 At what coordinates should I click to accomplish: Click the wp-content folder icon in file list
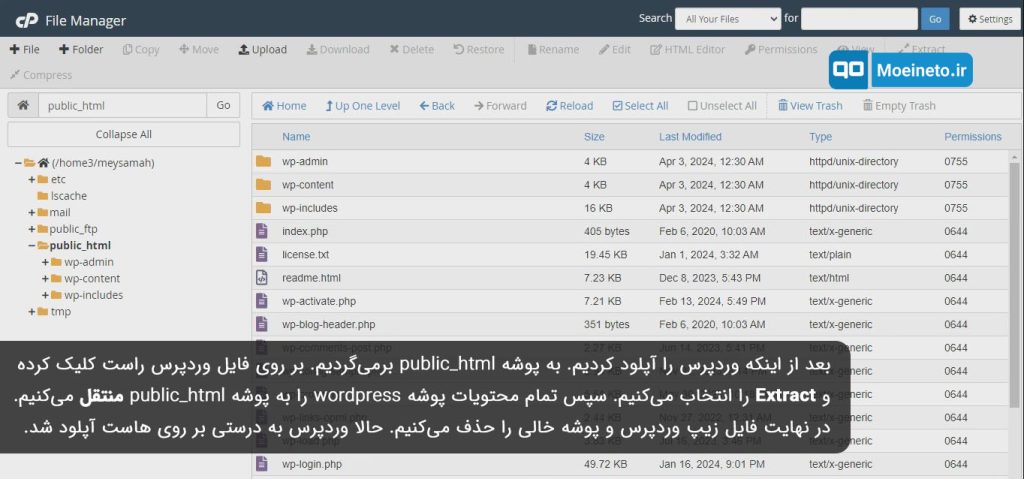(x=263, y=185)
